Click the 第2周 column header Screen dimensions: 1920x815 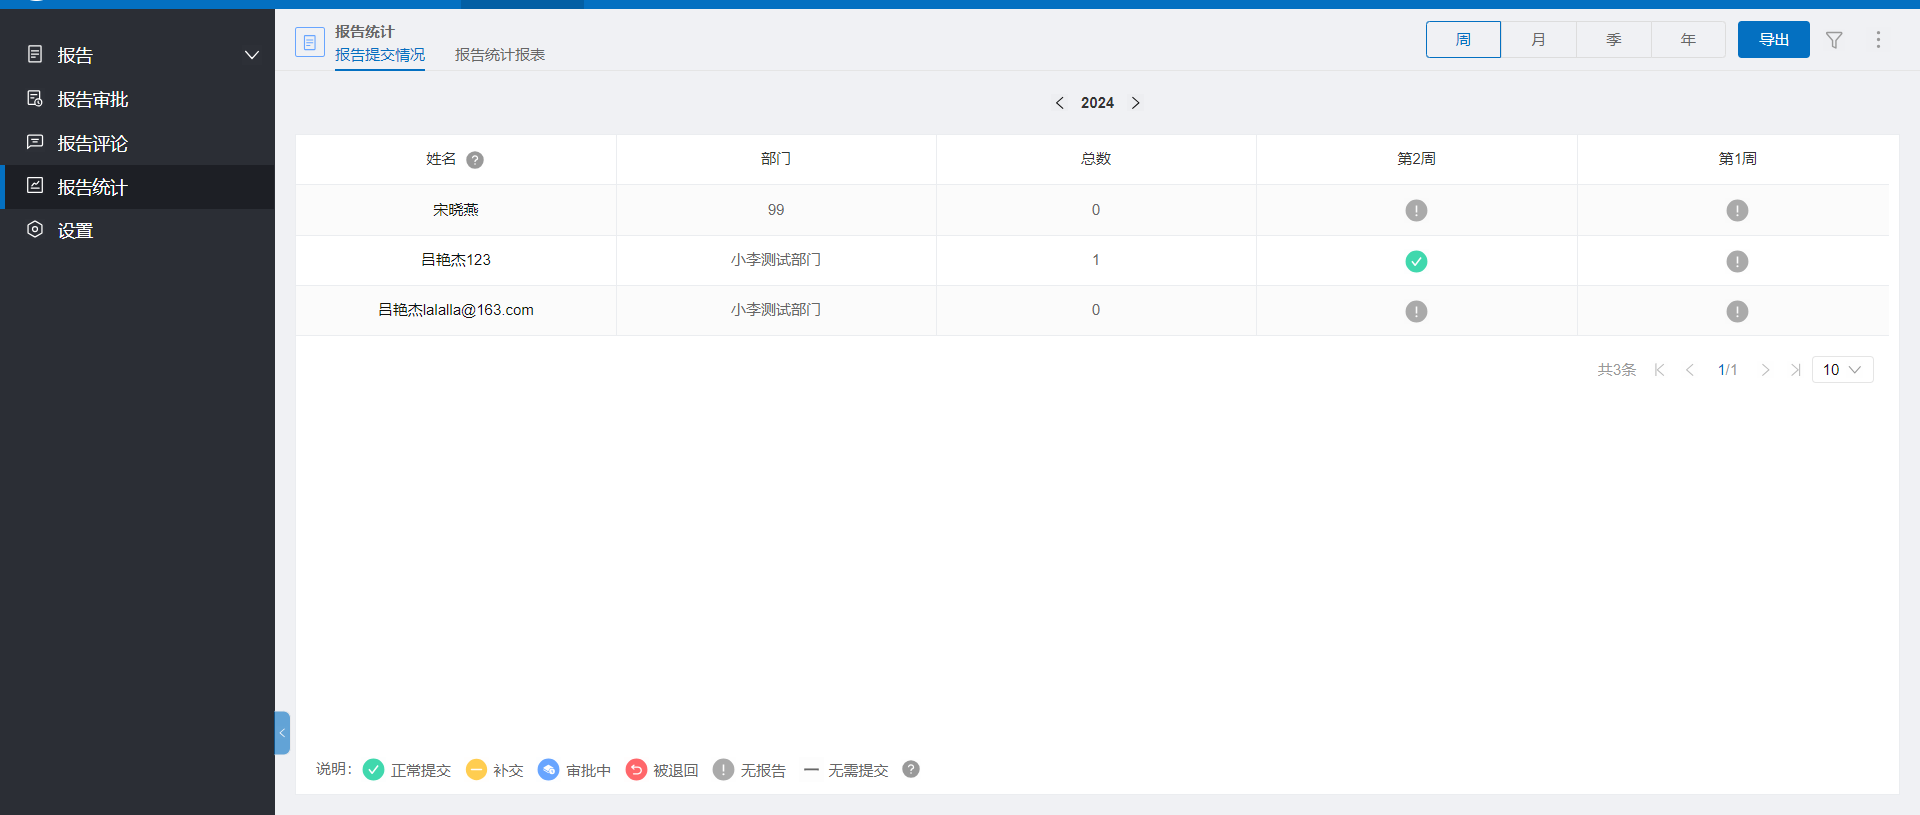1416,159
